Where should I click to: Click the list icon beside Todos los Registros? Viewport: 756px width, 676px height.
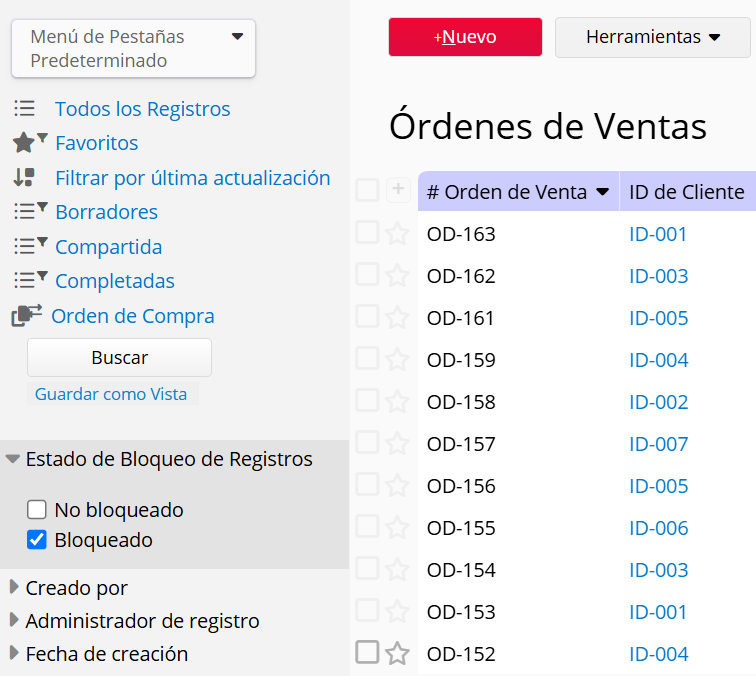25,108
